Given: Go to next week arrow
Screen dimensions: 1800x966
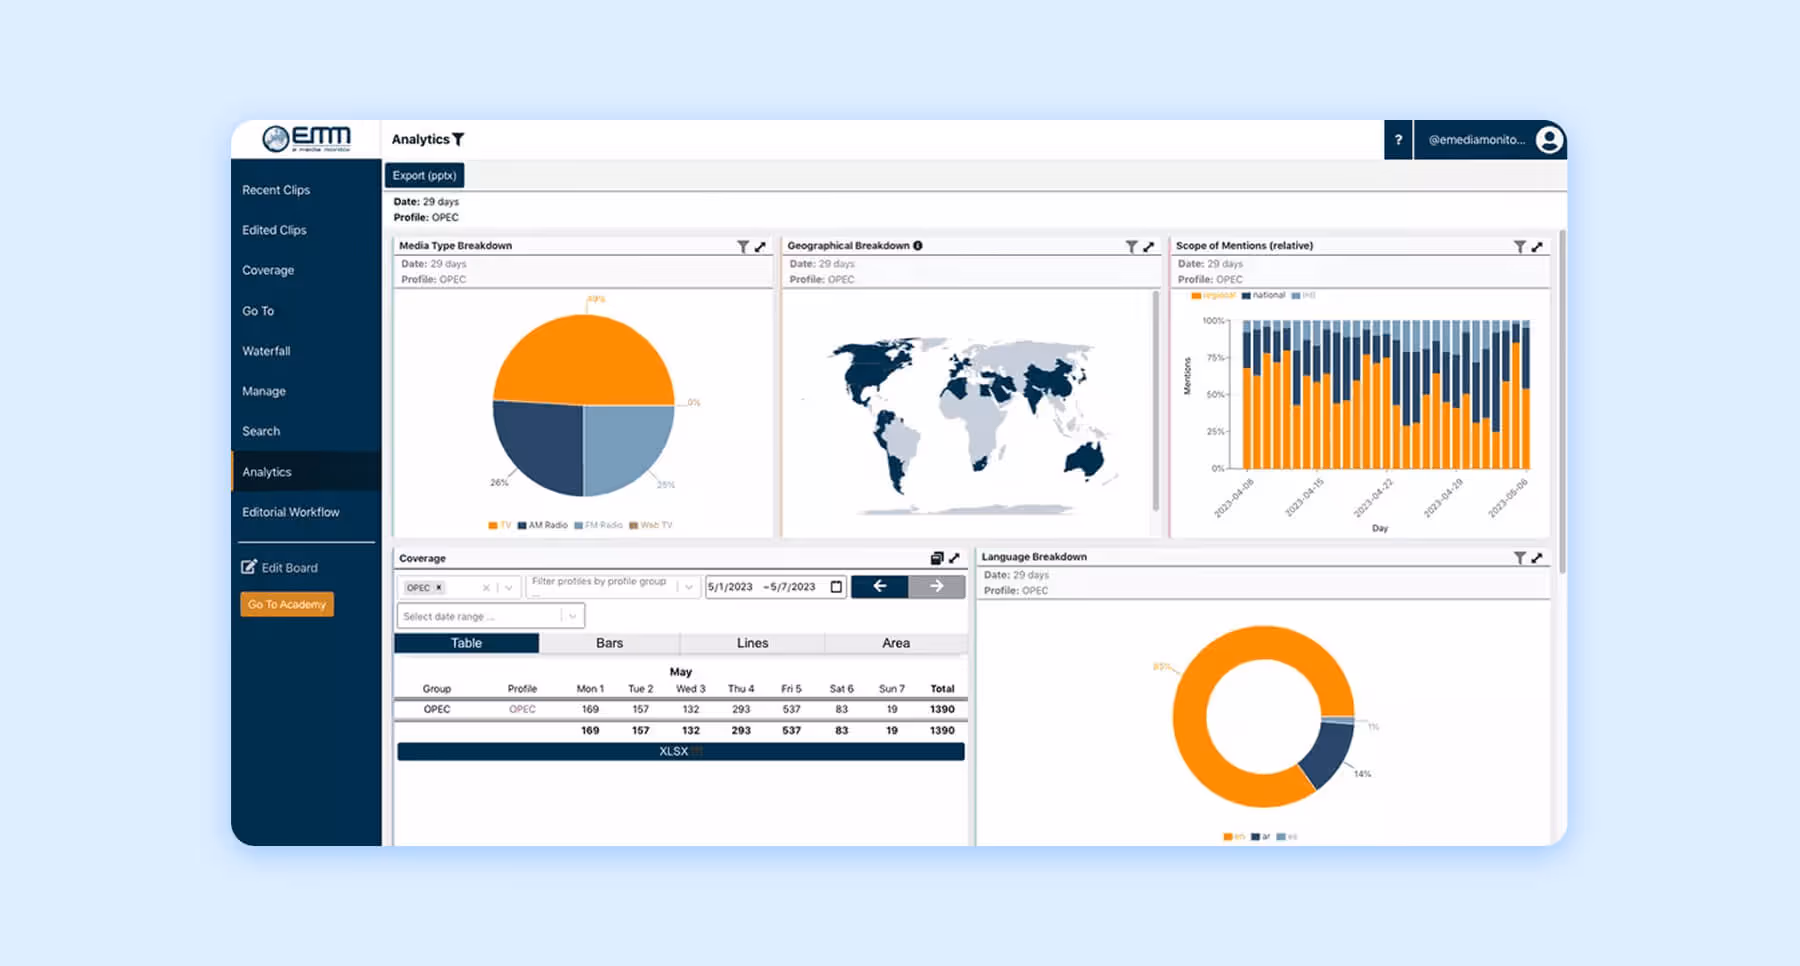Looking at the screenshot, I should pyautogui.click(x=937, y=587).
